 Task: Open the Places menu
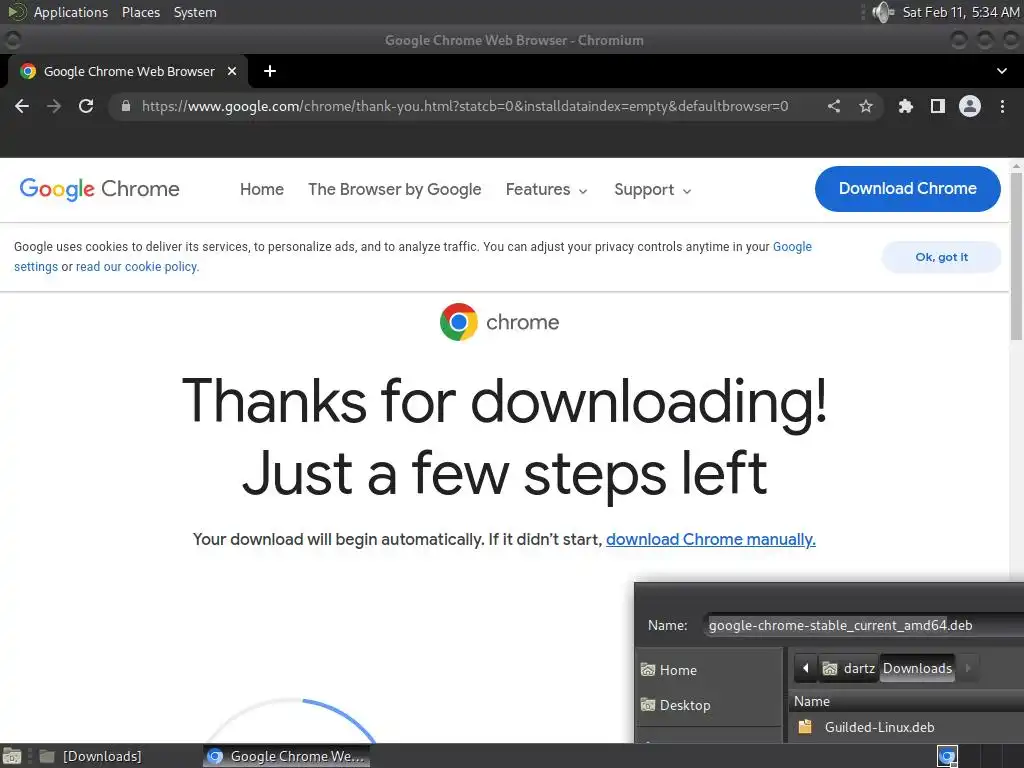tap(140, 12)
